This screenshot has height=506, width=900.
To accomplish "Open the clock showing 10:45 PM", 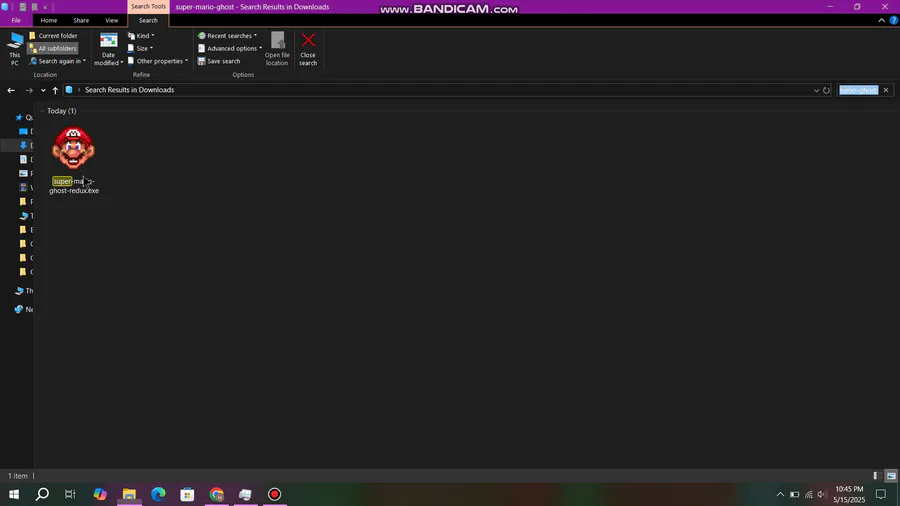I will 849,494.
